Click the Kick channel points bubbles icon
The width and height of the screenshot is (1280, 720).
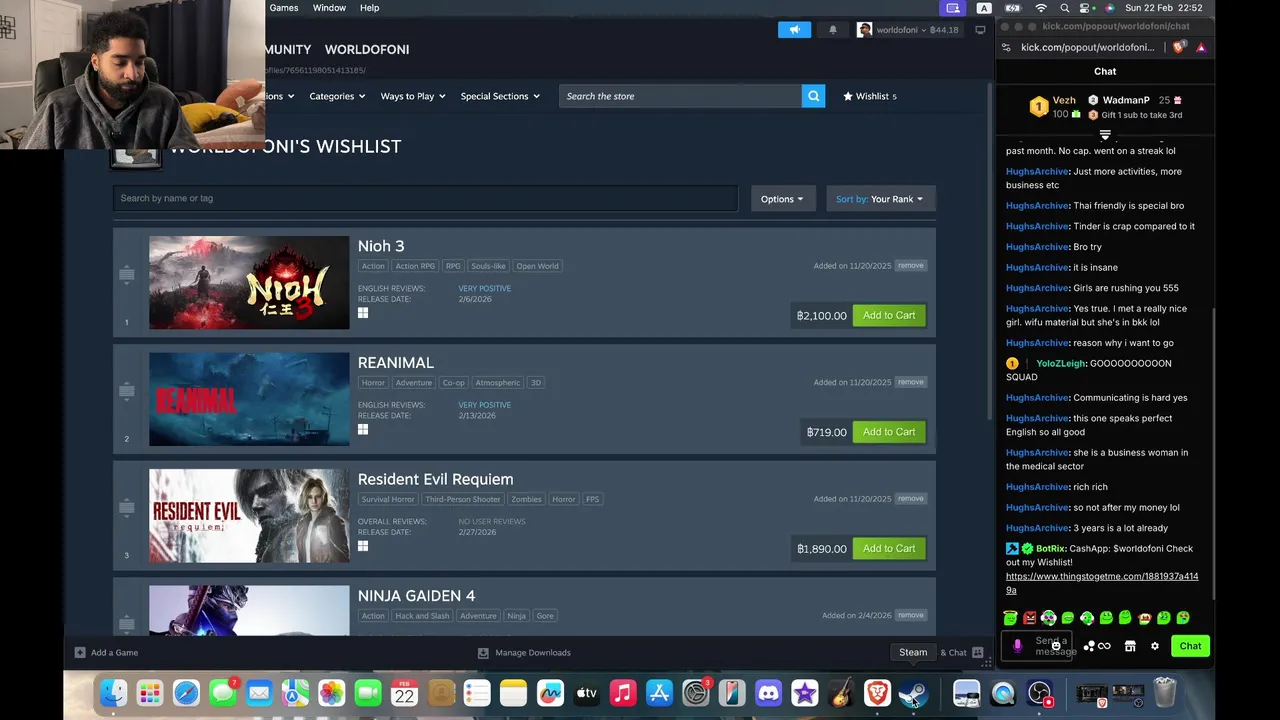1089,646
